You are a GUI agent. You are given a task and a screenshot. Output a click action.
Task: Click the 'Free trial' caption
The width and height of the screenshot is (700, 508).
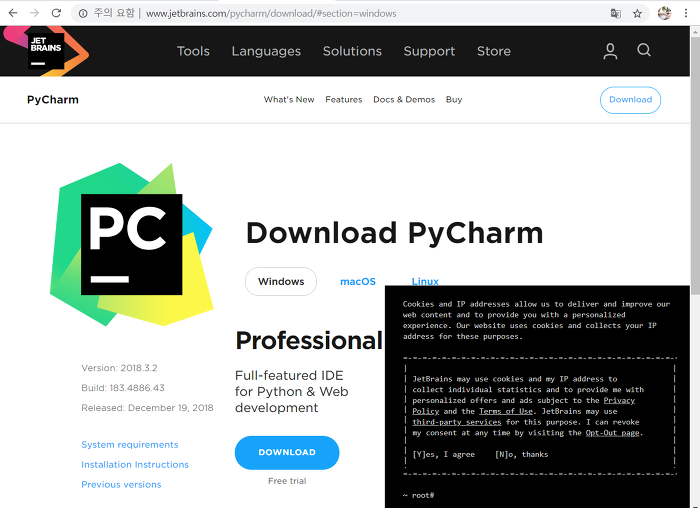pyautogui.click(x=287, y=481)
